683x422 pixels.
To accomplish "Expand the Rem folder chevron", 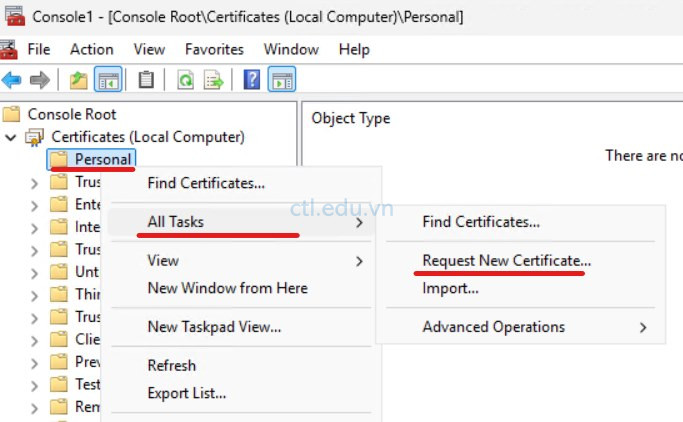I will (x=34, y=408).
